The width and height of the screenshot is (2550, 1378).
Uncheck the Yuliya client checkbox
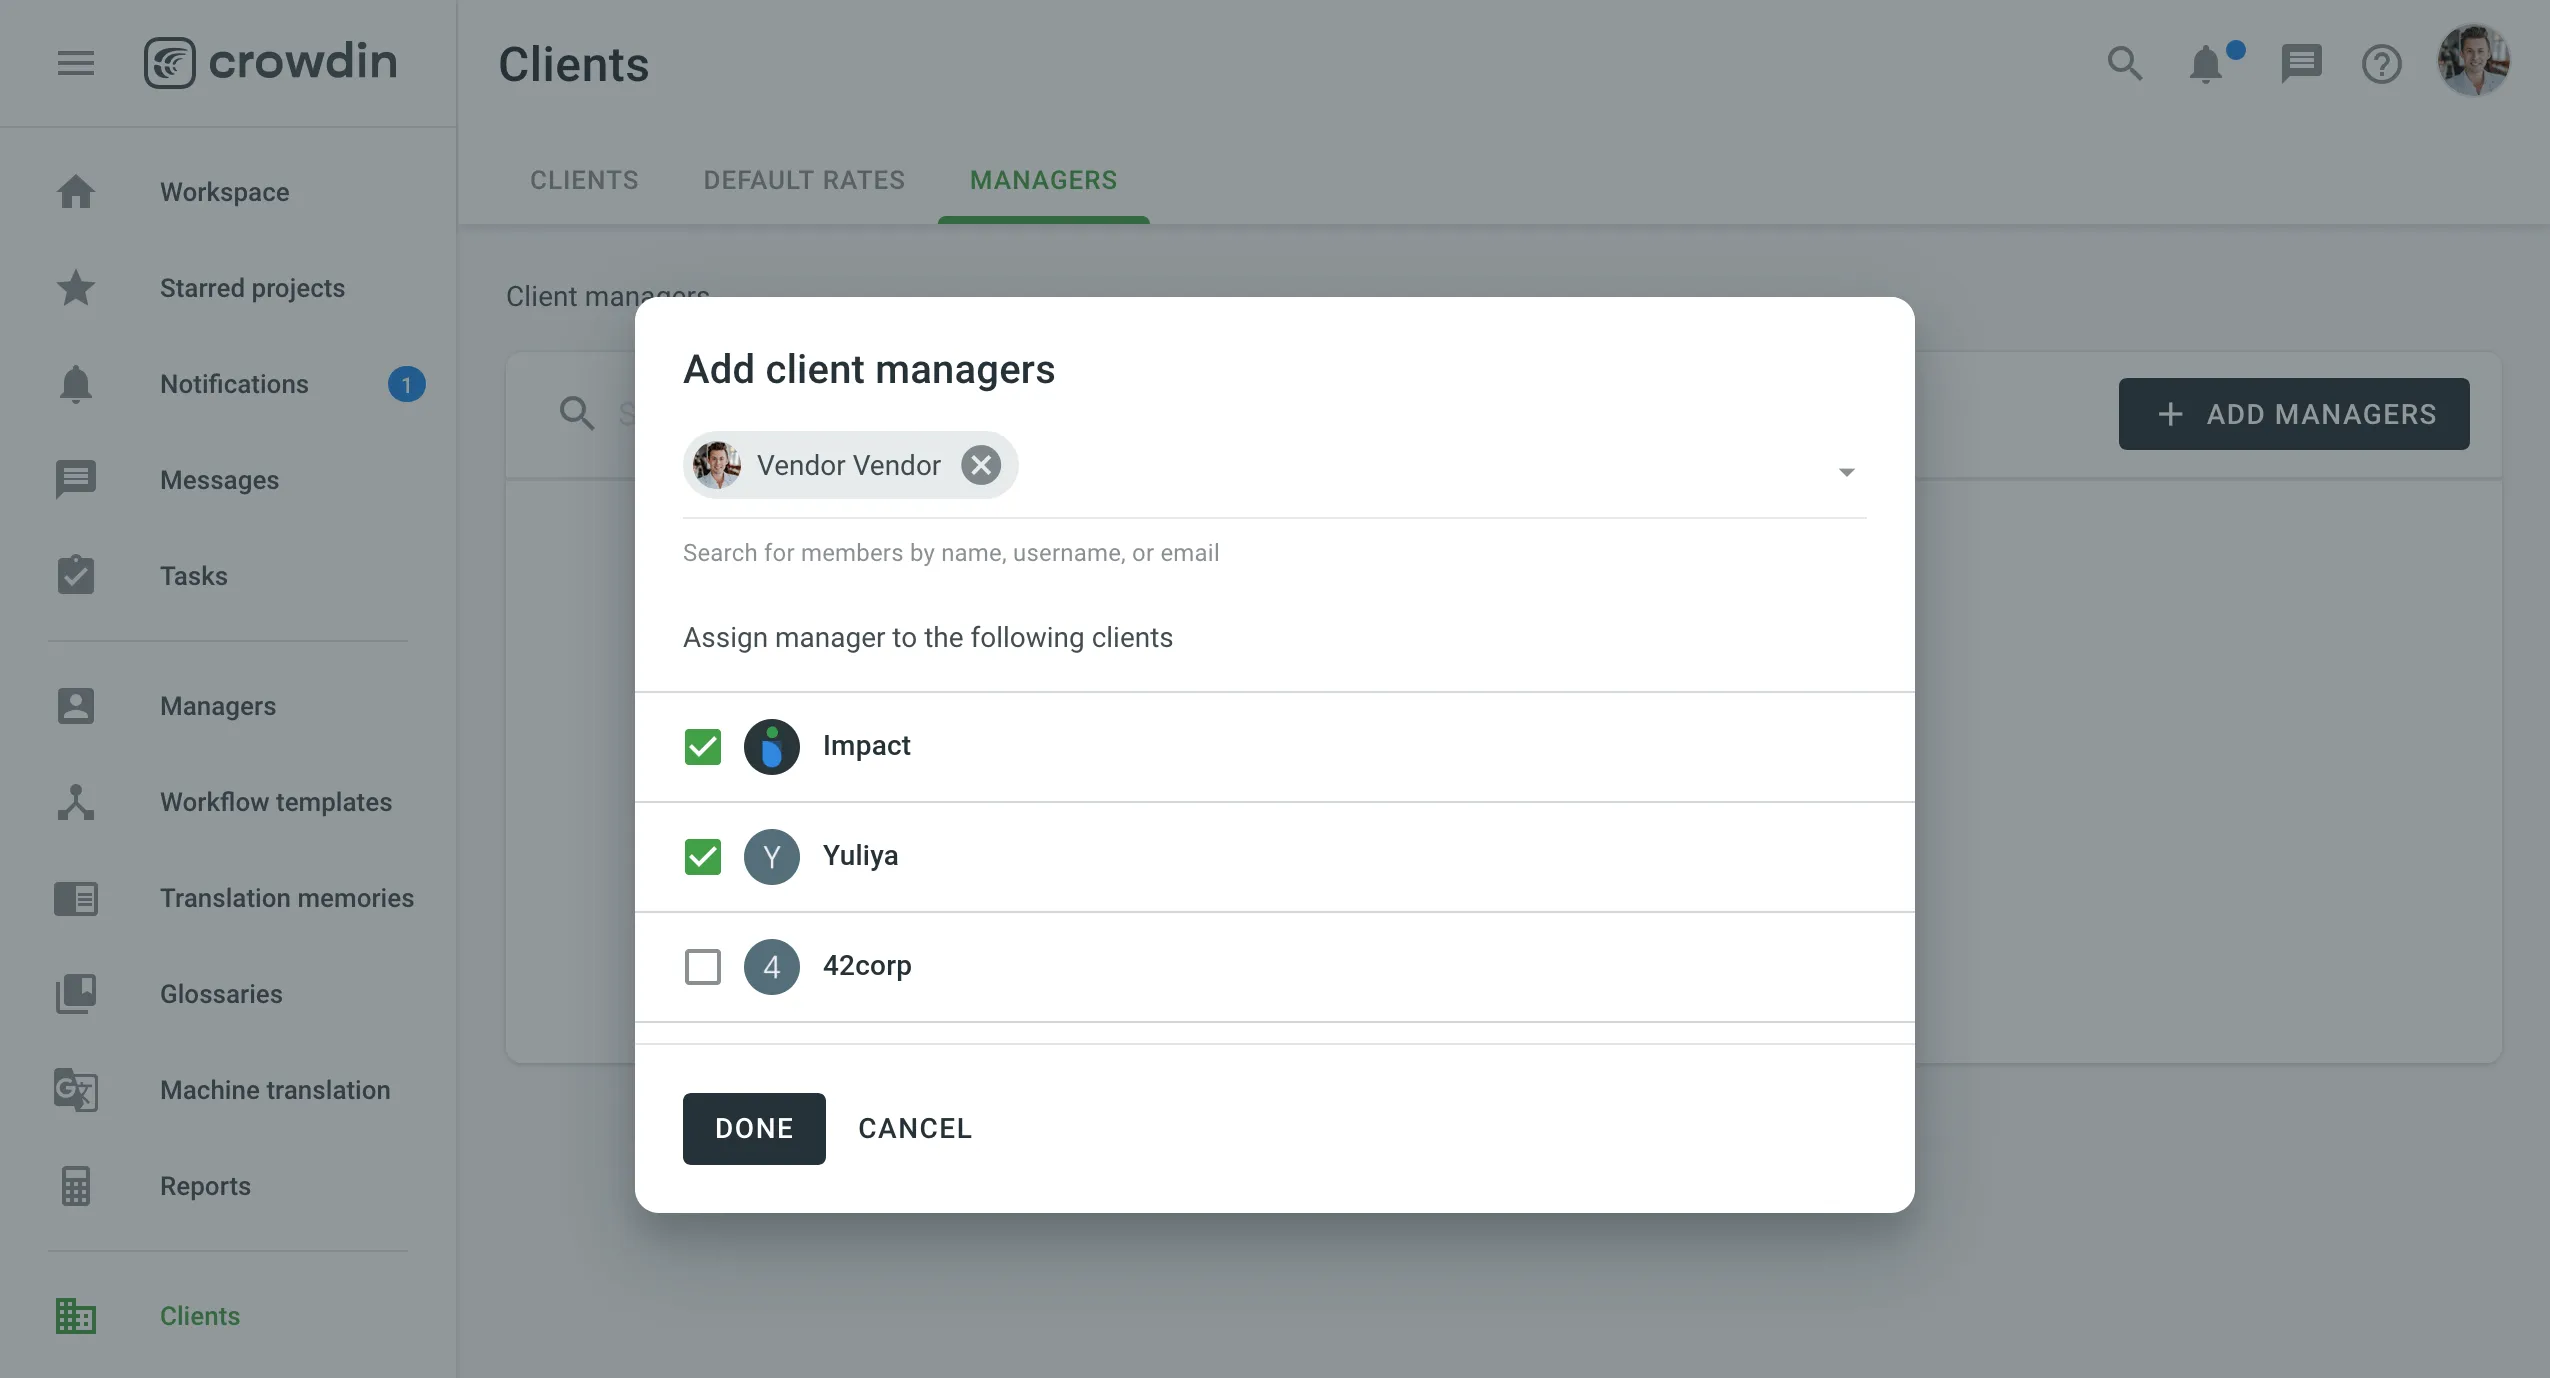pos(703,857)
